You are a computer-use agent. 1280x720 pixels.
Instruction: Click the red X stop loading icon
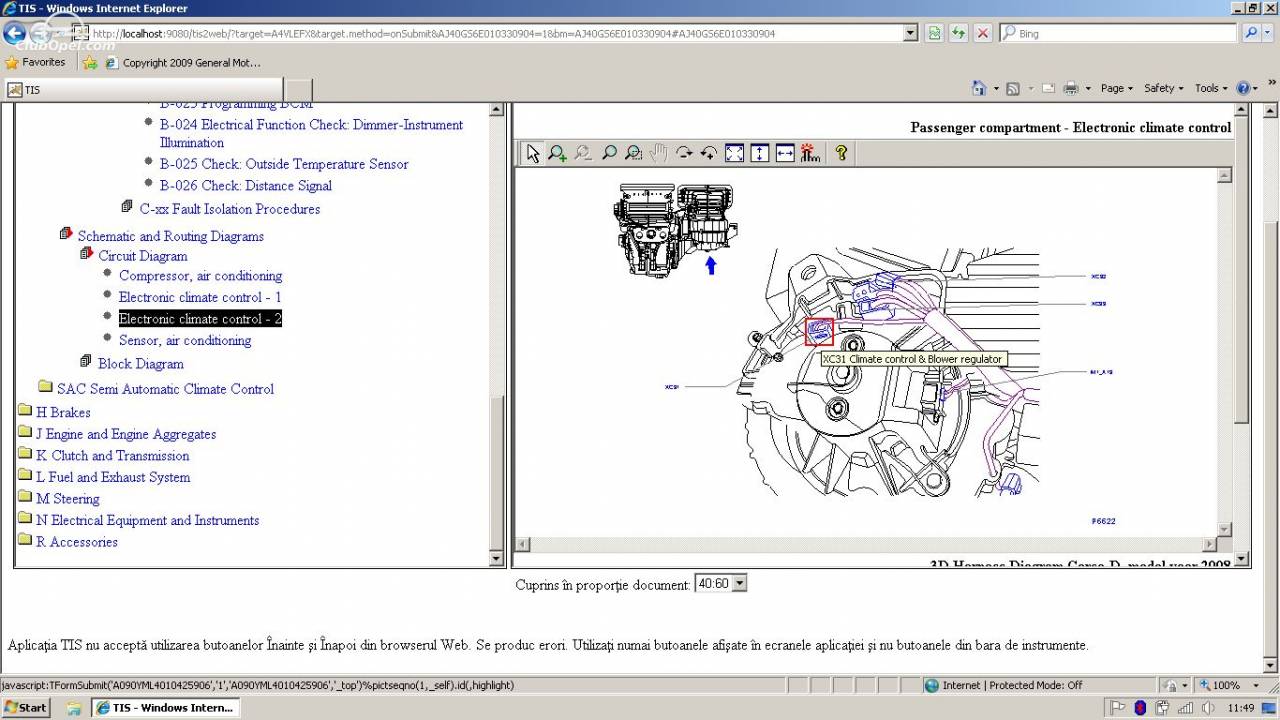tap(983, 33)
